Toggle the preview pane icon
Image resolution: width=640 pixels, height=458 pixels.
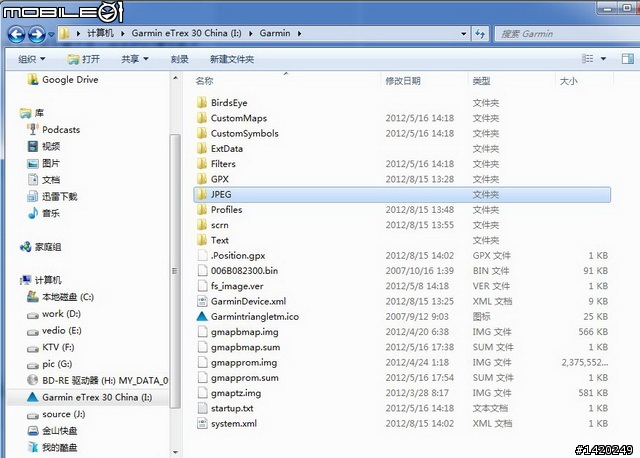click(628, 59)
